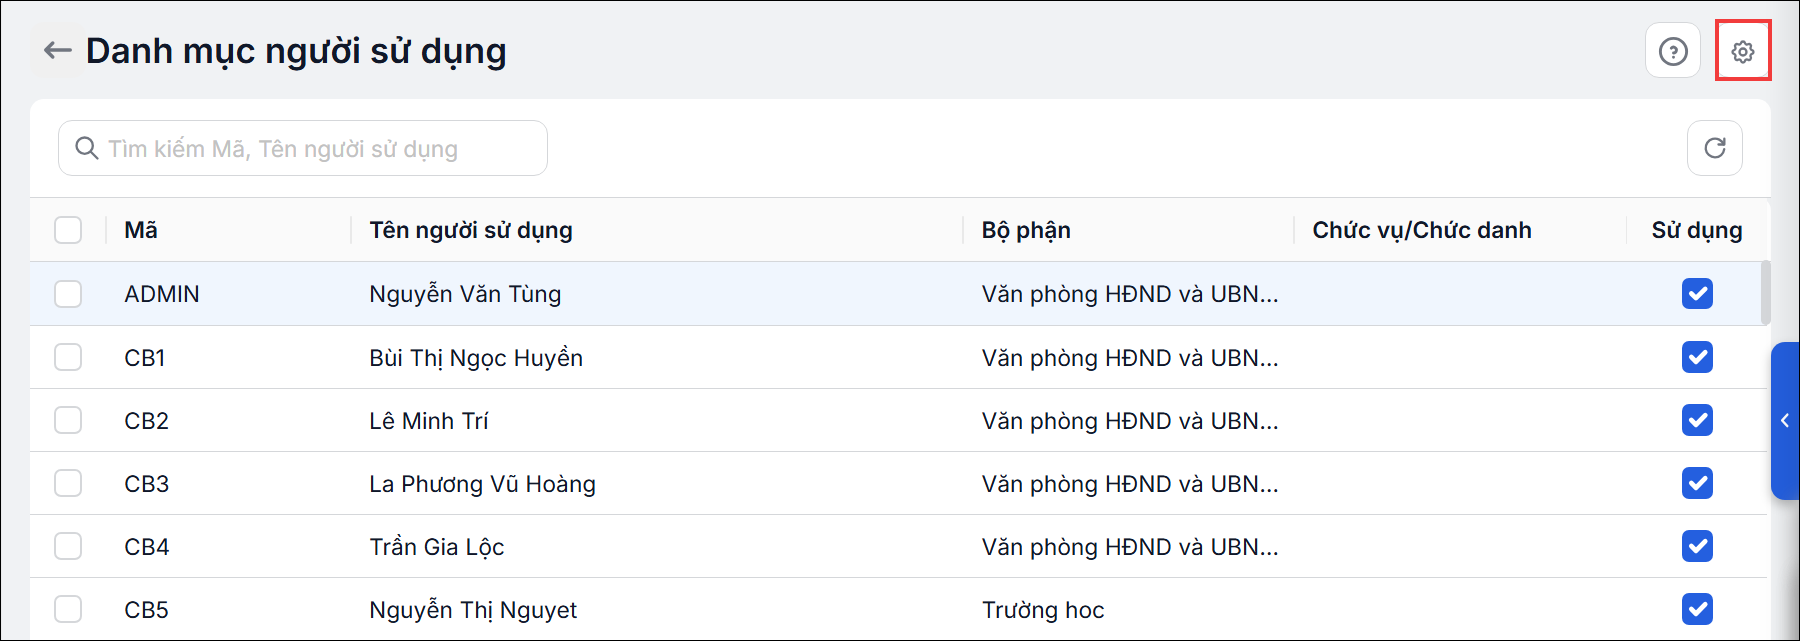Sort by the Mã column header
The height and width of the screenshot is (641, 1800).
141,230
